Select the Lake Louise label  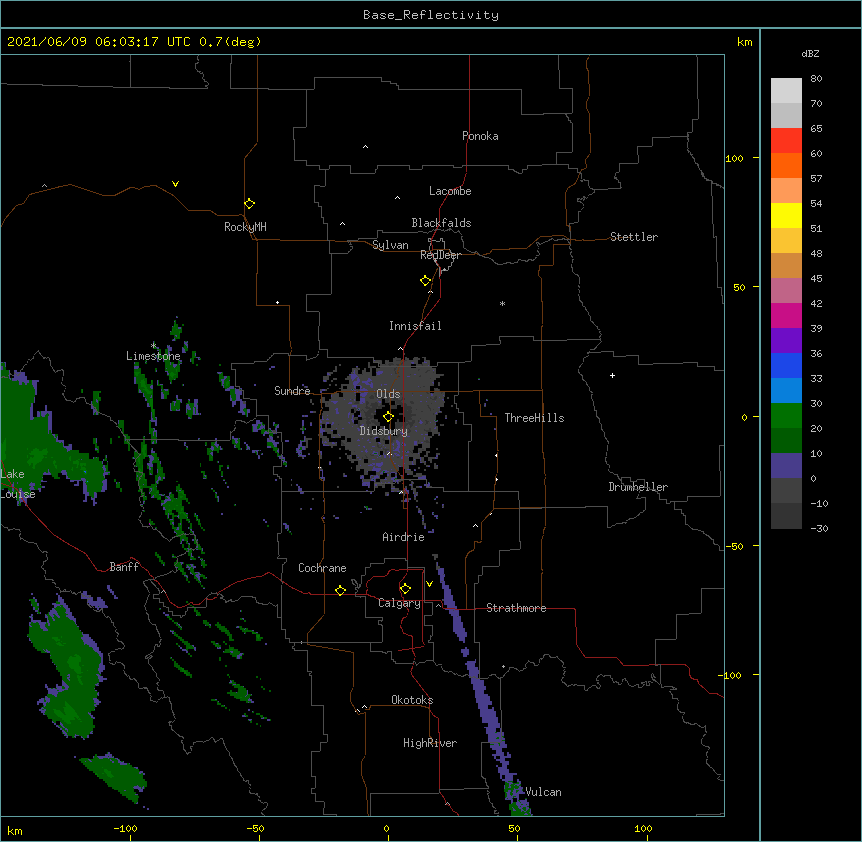point(16,484)
